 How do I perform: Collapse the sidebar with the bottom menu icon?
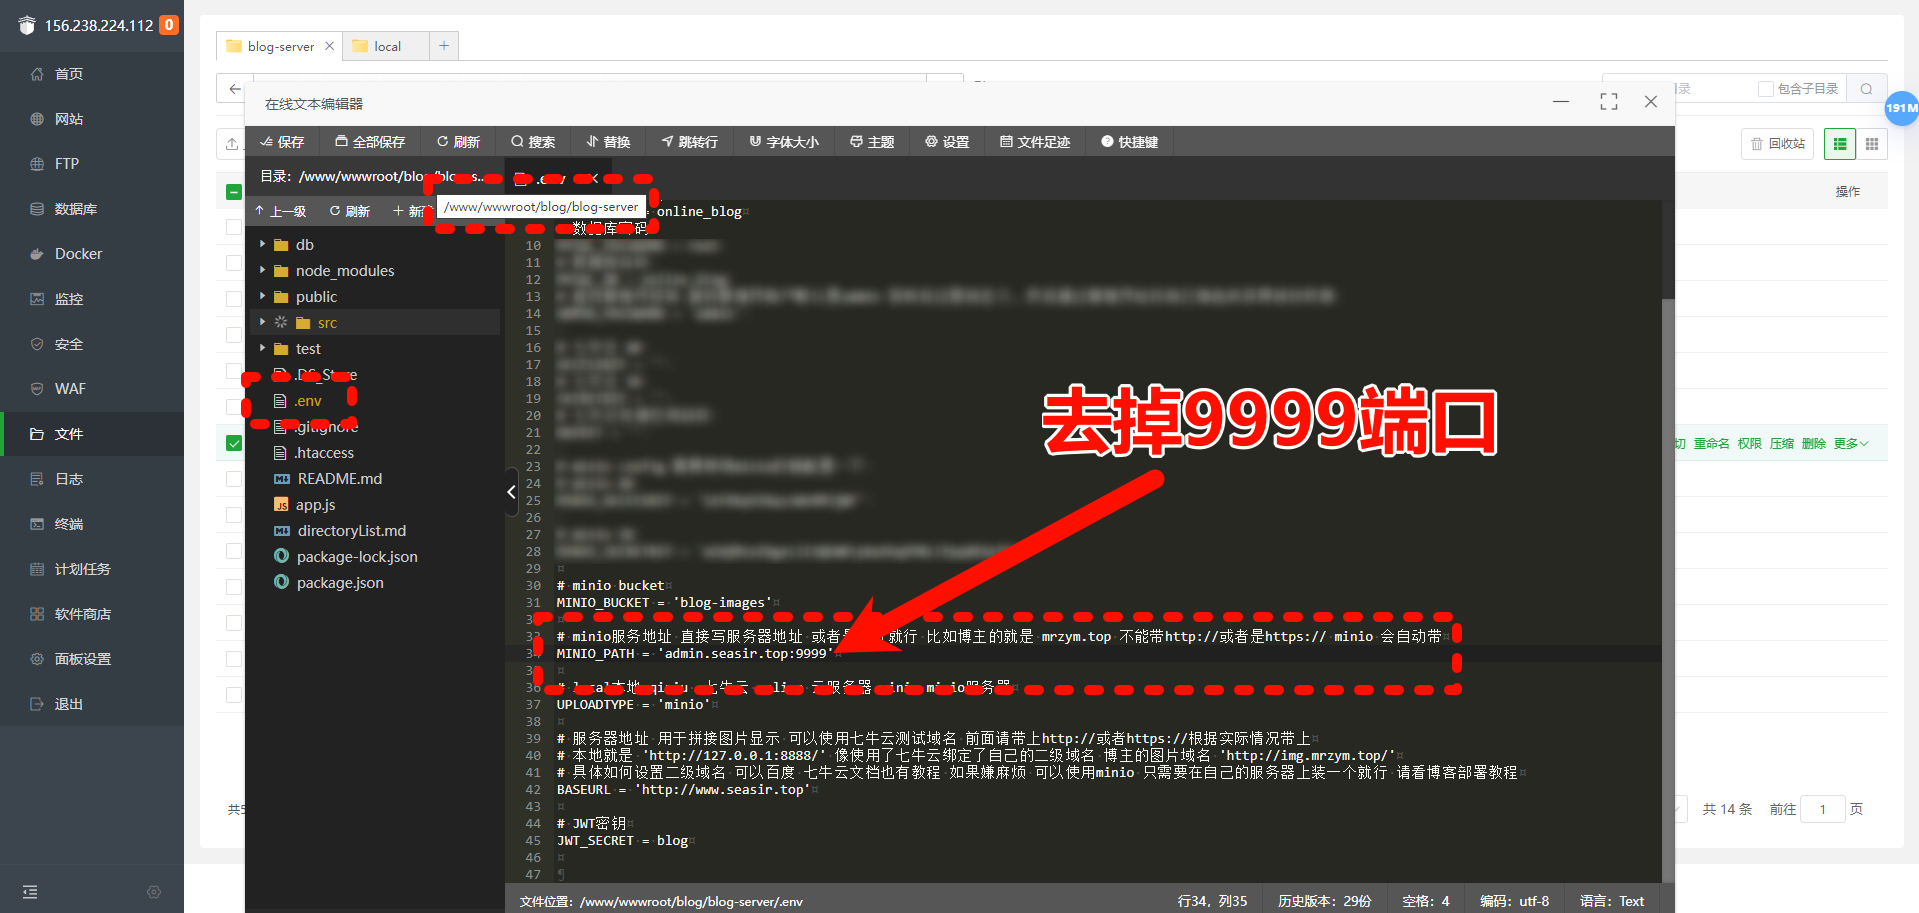[x=30, y=892]
